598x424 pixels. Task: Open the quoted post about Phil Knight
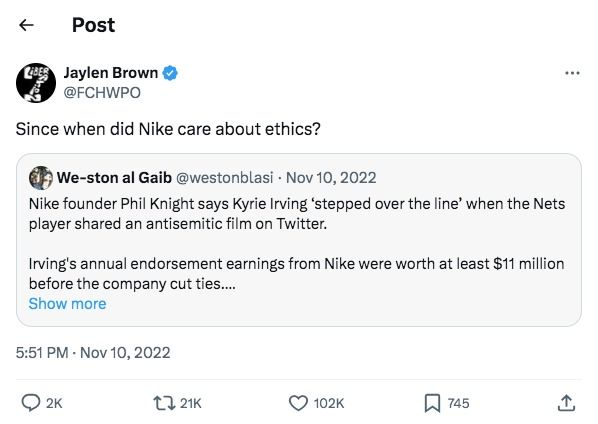click(299, 240)
